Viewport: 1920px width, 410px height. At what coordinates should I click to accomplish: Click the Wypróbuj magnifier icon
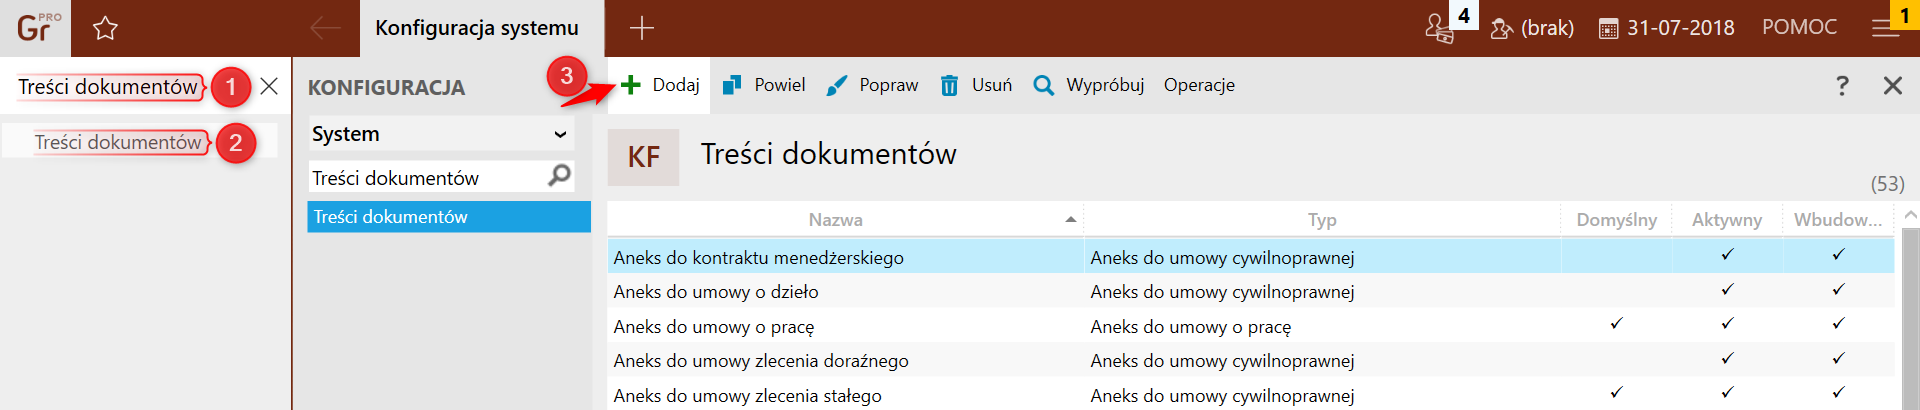tap(1043, 85)
